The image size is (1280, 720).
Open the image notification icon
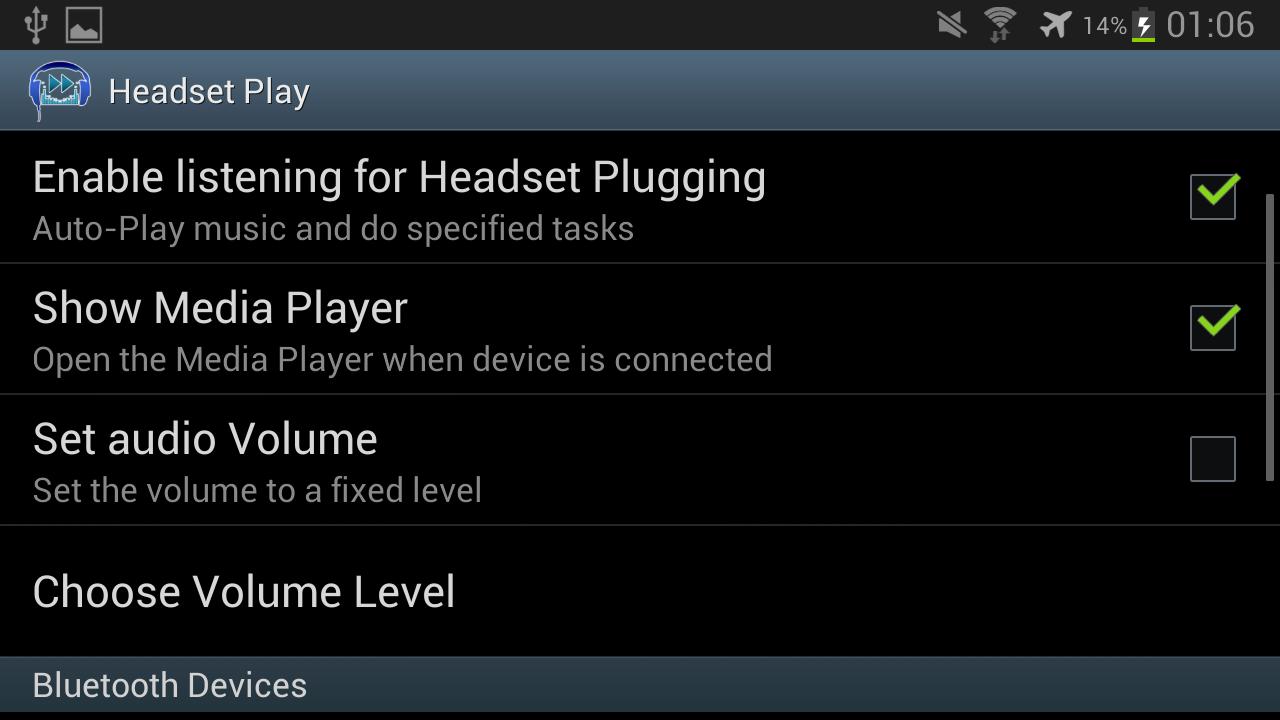pos(84,24)
